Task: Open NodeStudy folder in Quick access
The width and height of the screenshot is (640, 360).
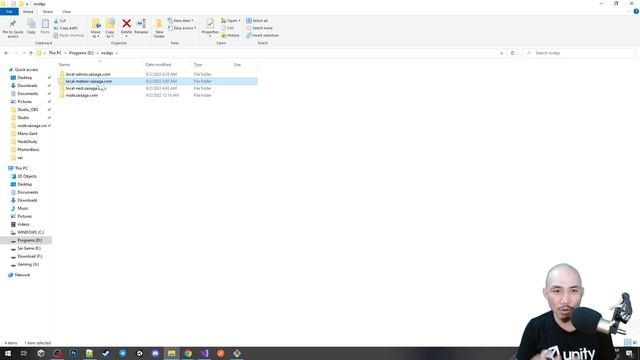Action: pos(27,142)
